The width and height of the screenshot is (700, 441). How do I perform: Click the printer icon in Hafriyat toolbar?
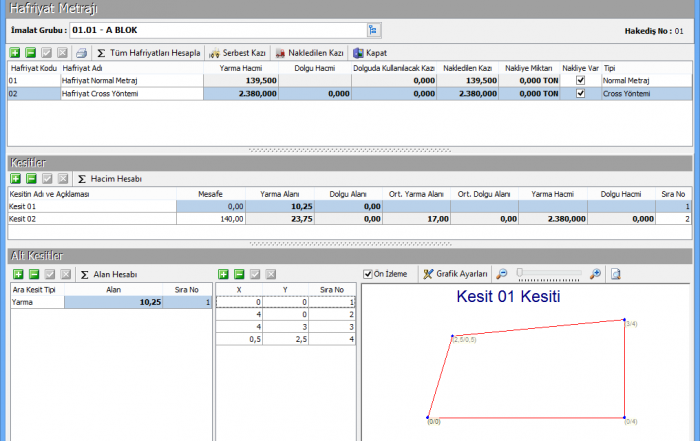82,52
